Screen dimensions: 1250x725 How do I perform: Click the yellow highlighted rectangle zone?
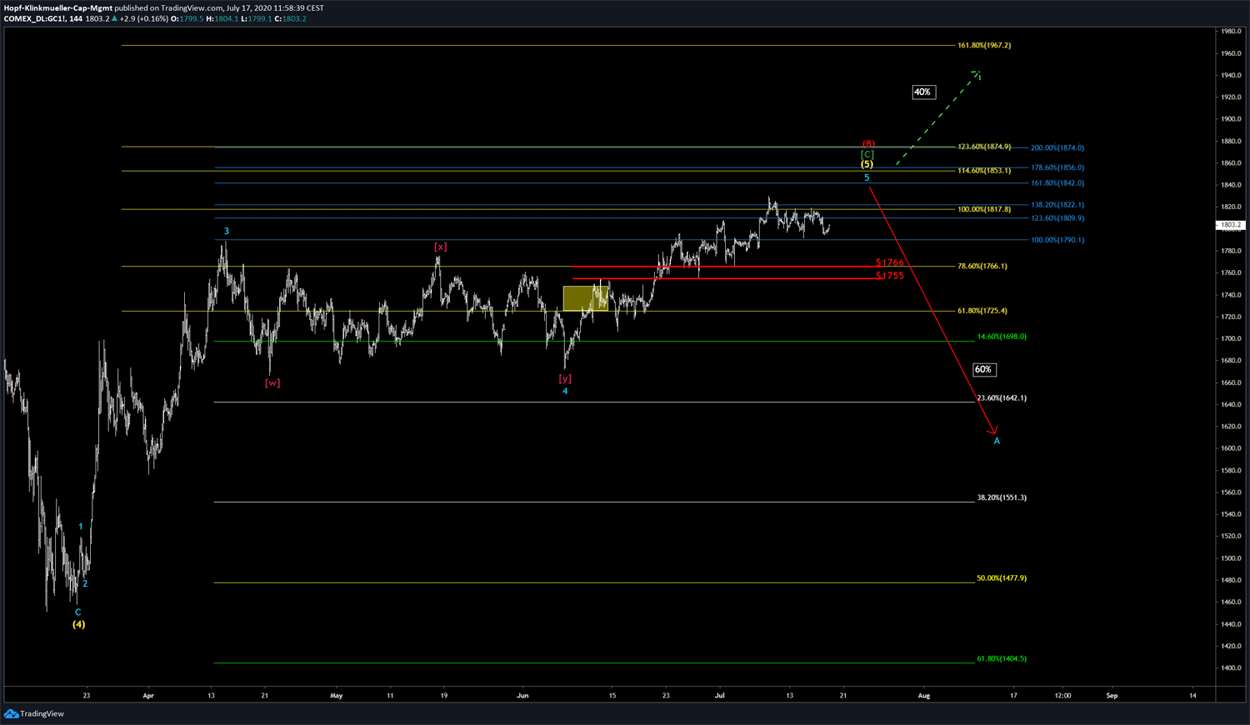tap(586, 298)
